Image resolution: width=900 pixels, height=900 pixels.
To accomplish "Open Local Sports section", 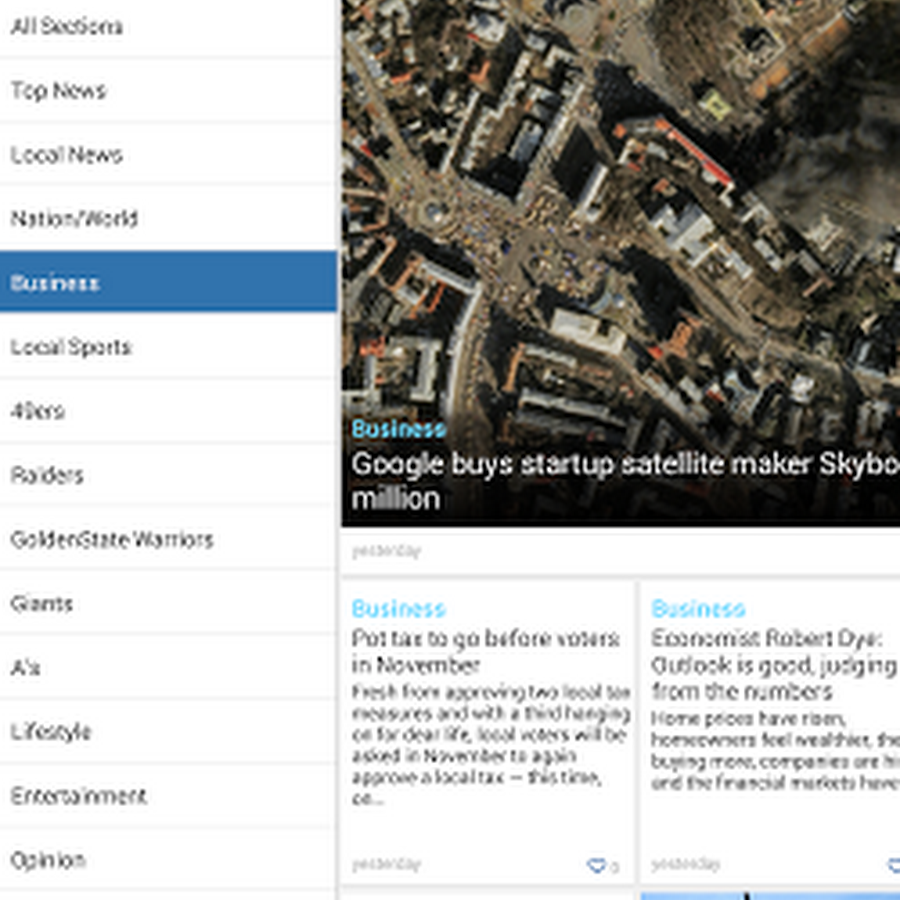I will coord(168,347).
